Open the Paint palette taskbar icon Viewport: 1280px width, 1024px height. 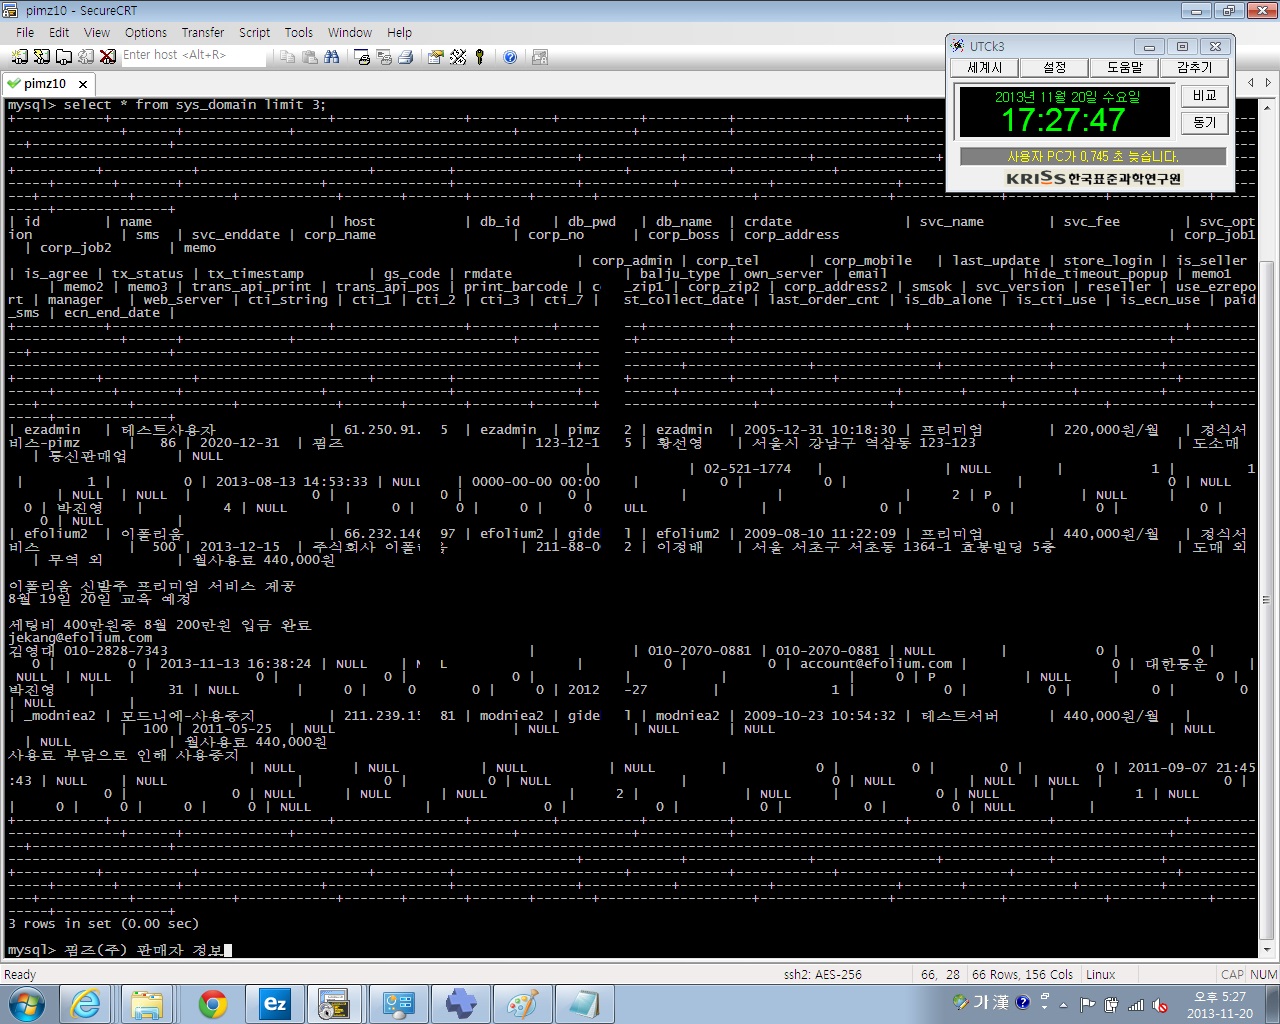pyautogui.click(x=522, y=1004)
